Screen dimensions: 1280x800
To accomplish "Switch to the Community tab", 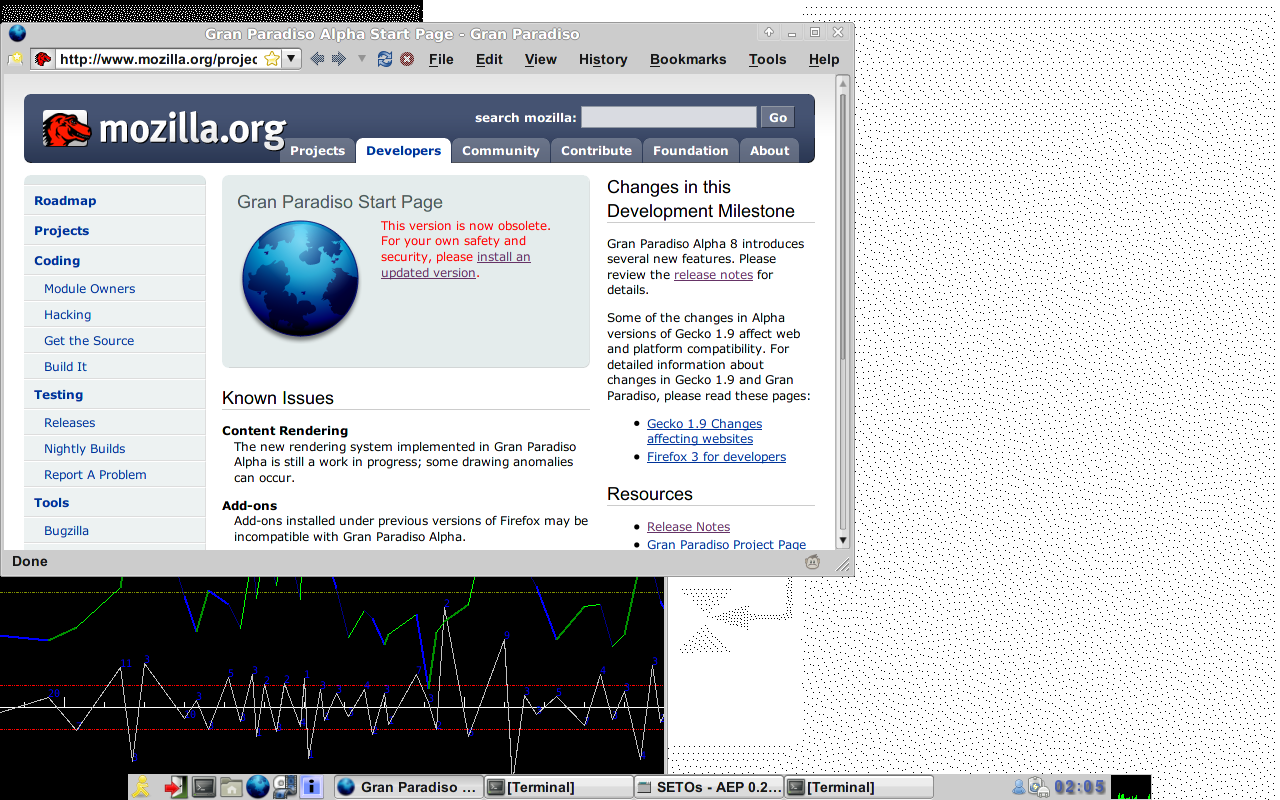I will 500,150.
